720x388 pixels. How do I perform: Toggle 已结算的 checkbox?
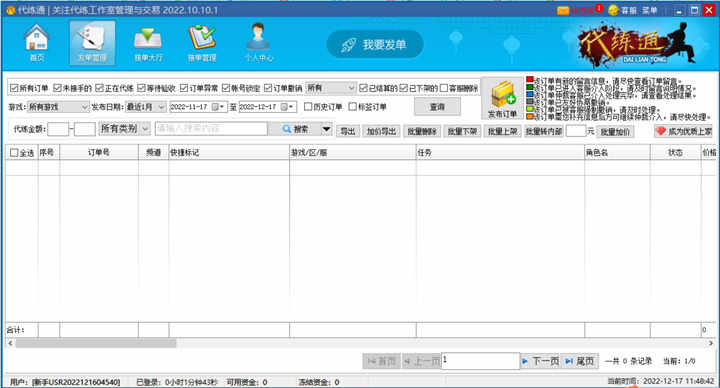point(363,88)
